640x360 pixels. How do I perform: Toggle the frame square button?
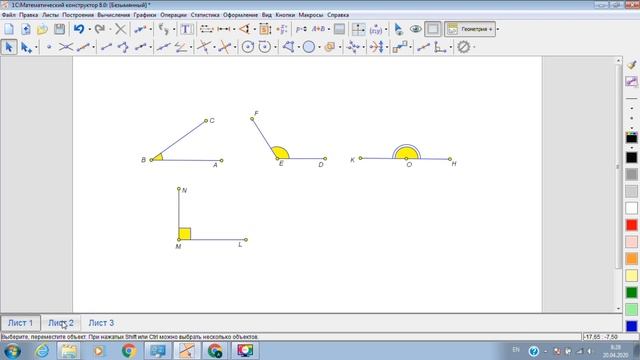[433, 29]
